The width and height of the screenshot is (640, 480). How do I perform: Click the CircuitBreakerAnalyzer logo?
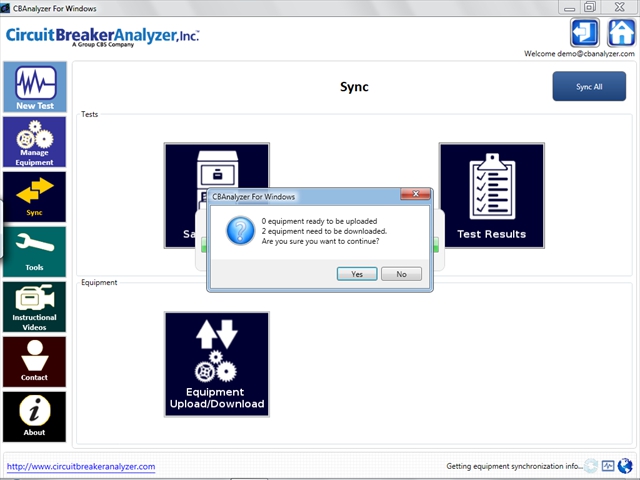click(102, 37)
